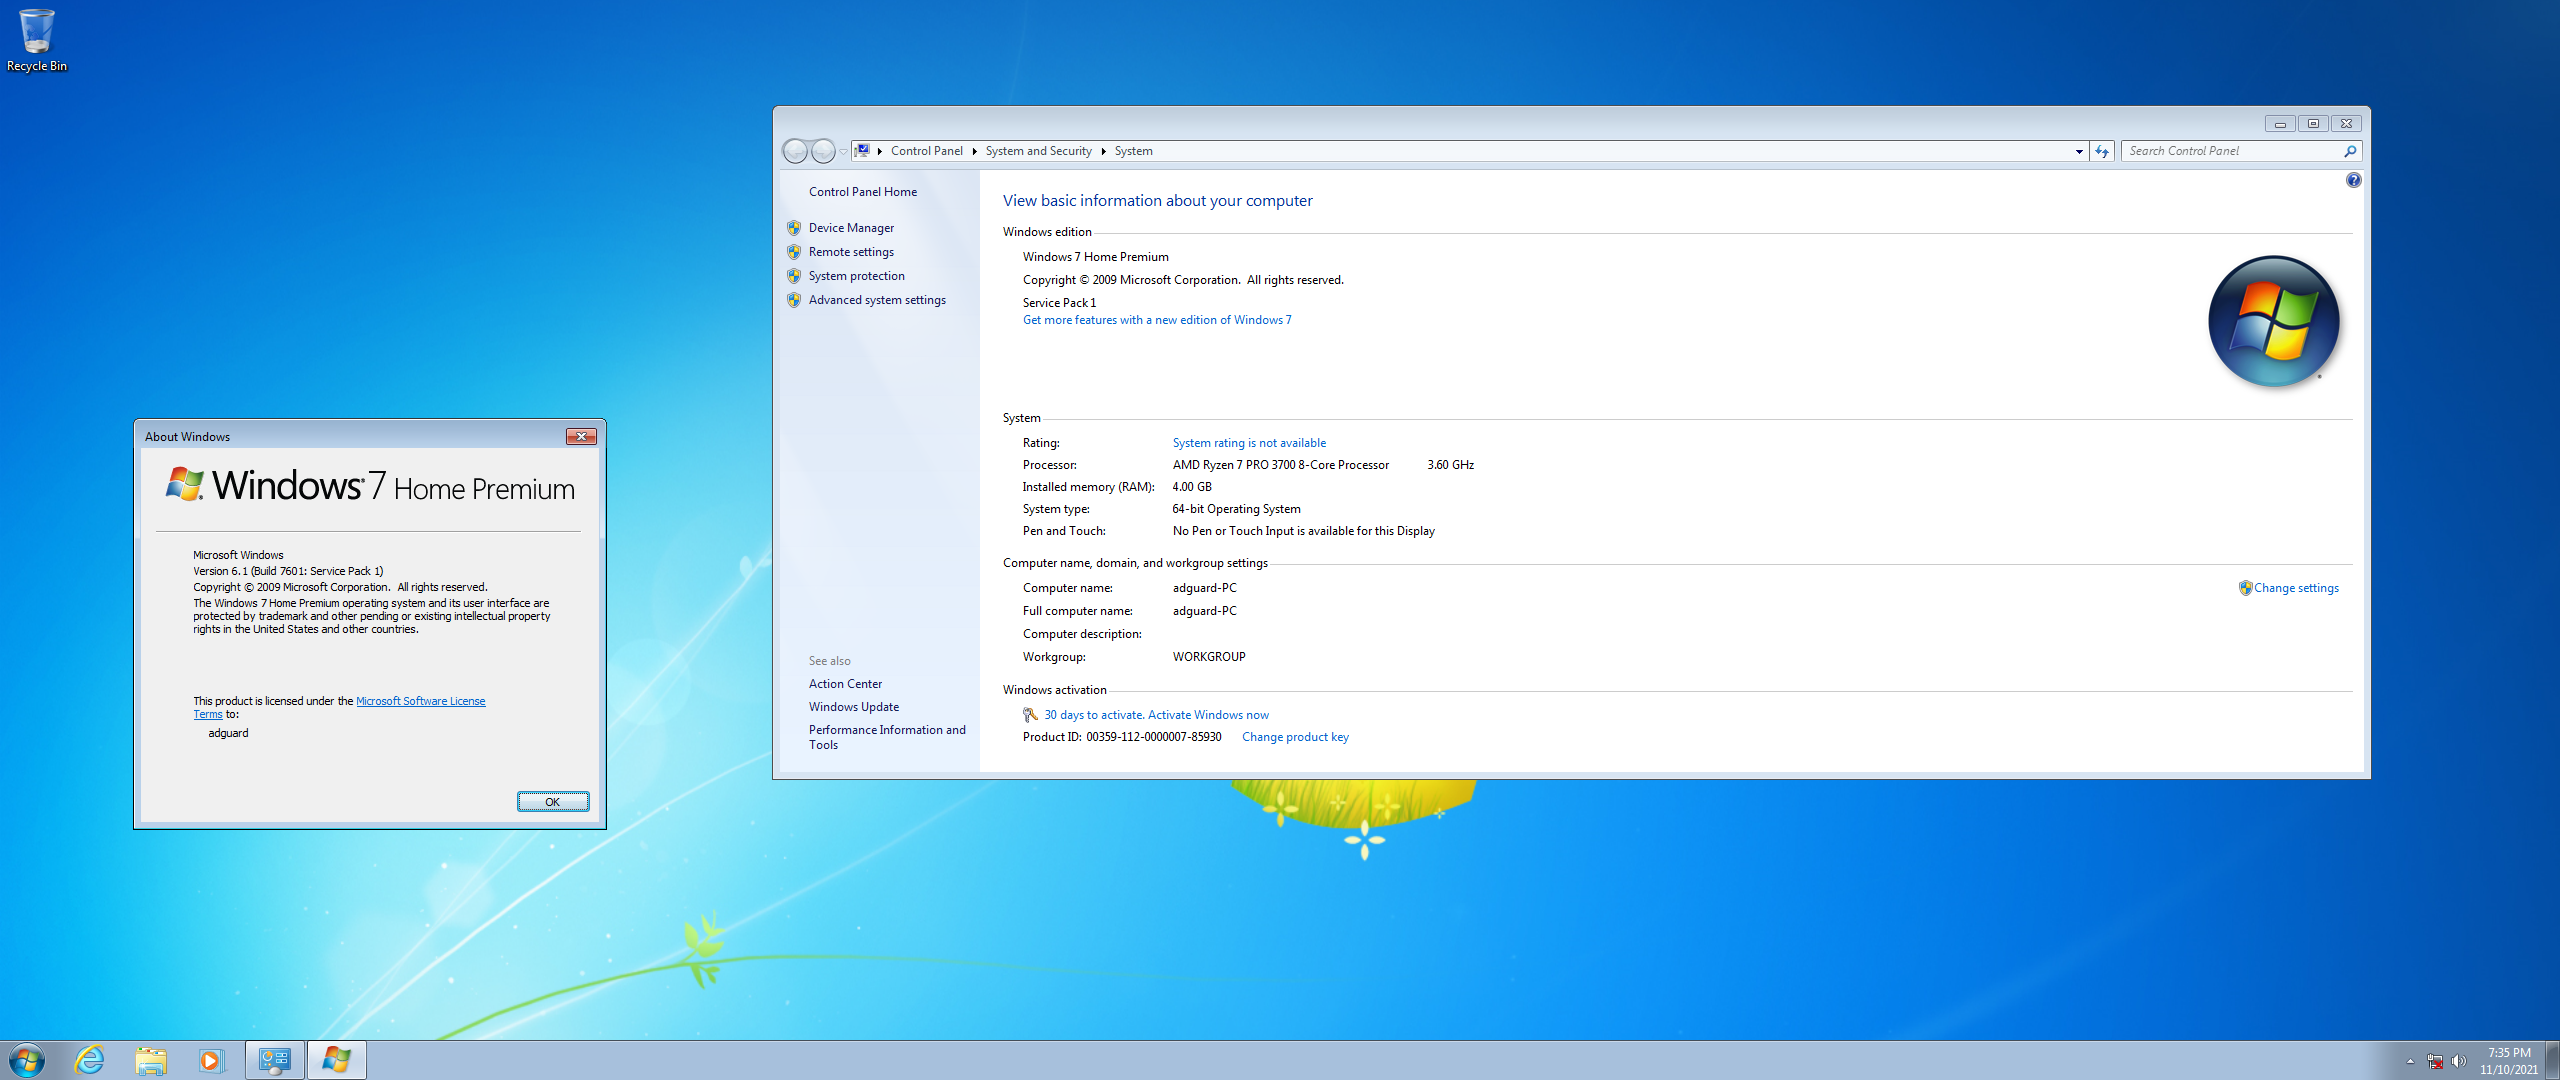Screen dimensions: 2560x1080
Task: Click the Windows logo orb in System window
Action: coord(2273,321)
